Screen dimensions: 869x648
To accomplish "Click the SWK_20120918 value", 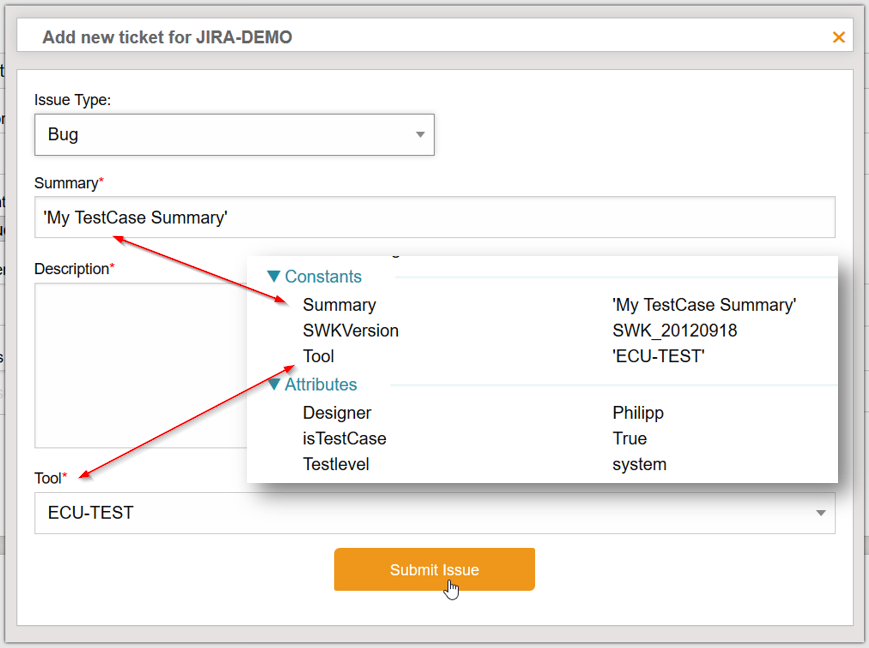I will pyautogui.click(x=675, y=330).
